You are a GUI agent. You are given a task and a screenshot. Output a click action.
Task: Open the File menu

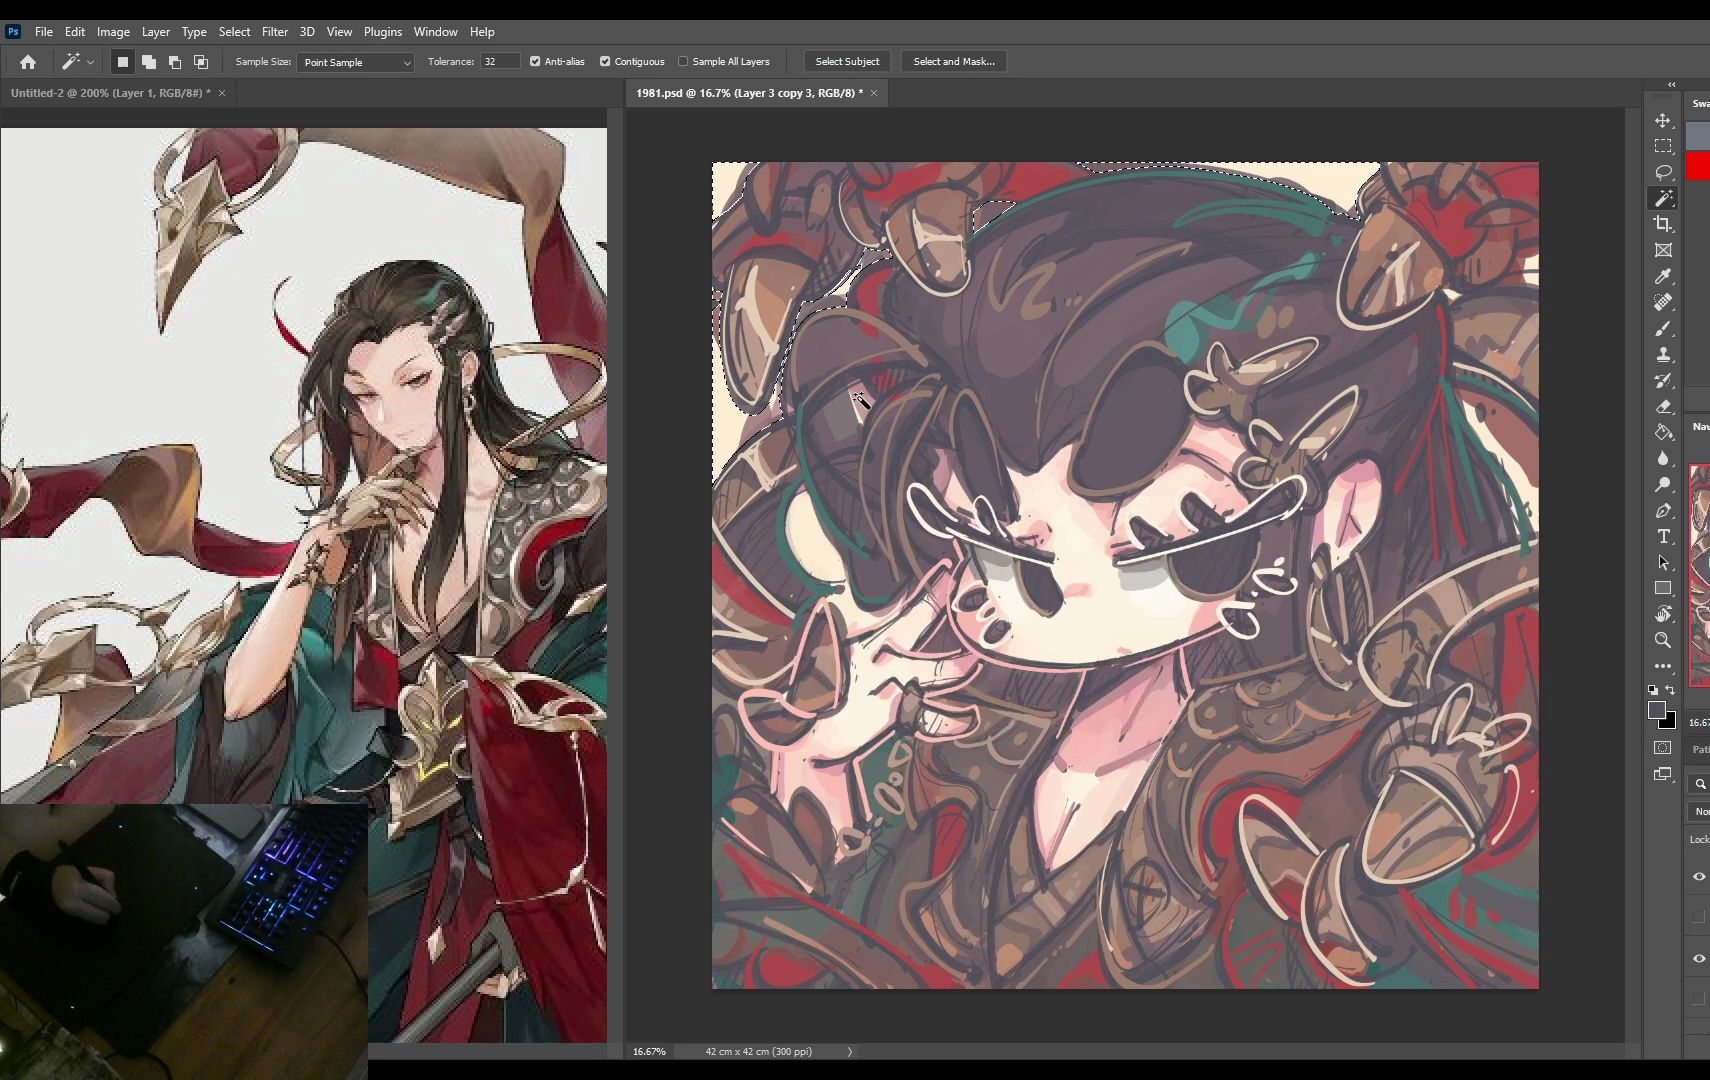(44, 32)
